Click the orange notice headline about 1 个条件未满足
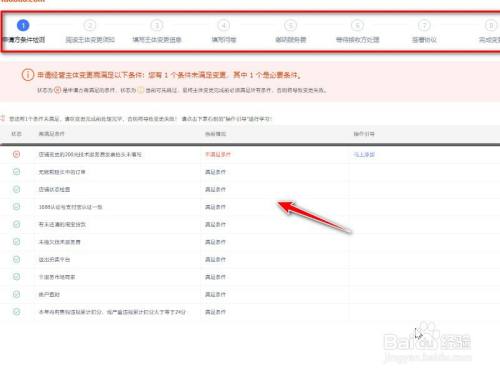The height and width of the screenshot is (375, 500). pyautogui.click(x=169, y=75)
